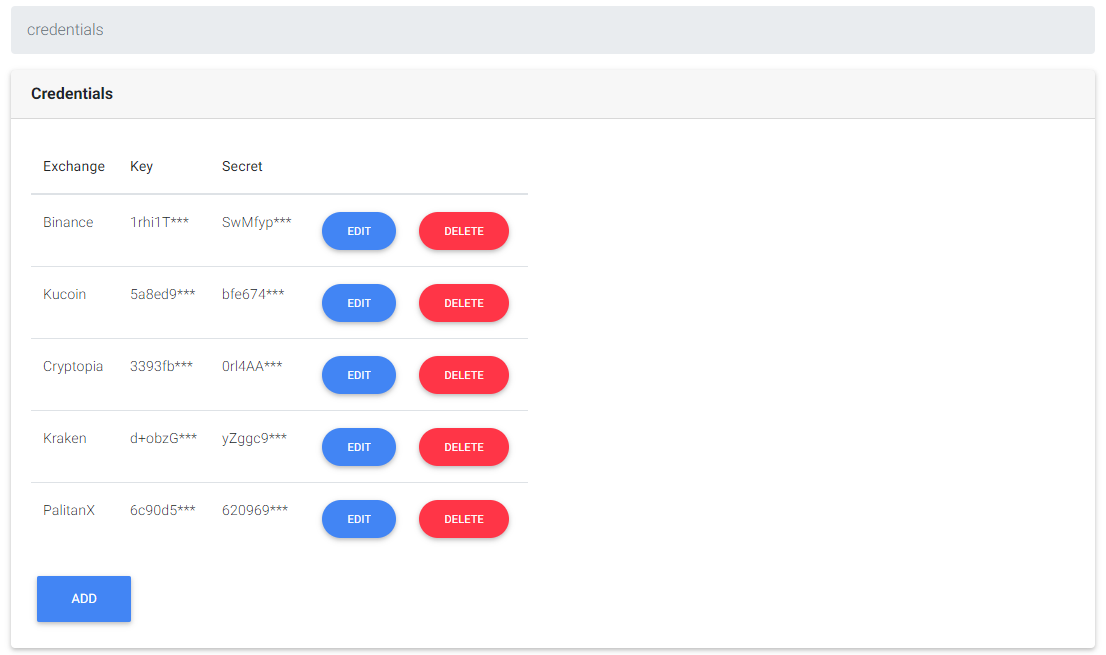
Task: Edit the Kraken credentials
Action: (358, 447)
